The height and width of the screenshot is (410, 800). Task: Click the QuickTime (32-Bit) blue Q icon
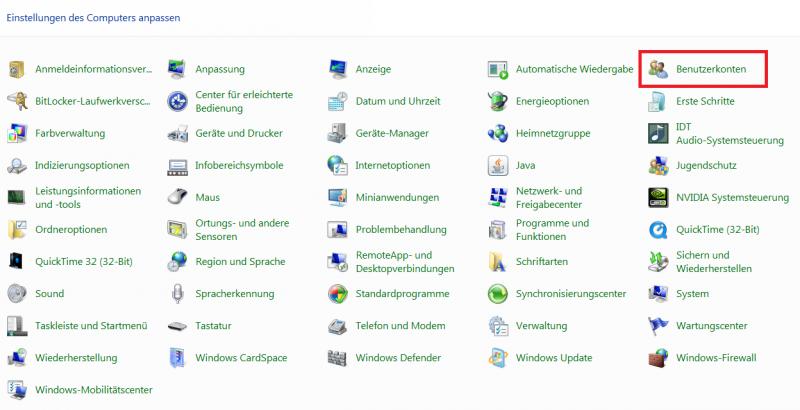click(x=658, y=229)
